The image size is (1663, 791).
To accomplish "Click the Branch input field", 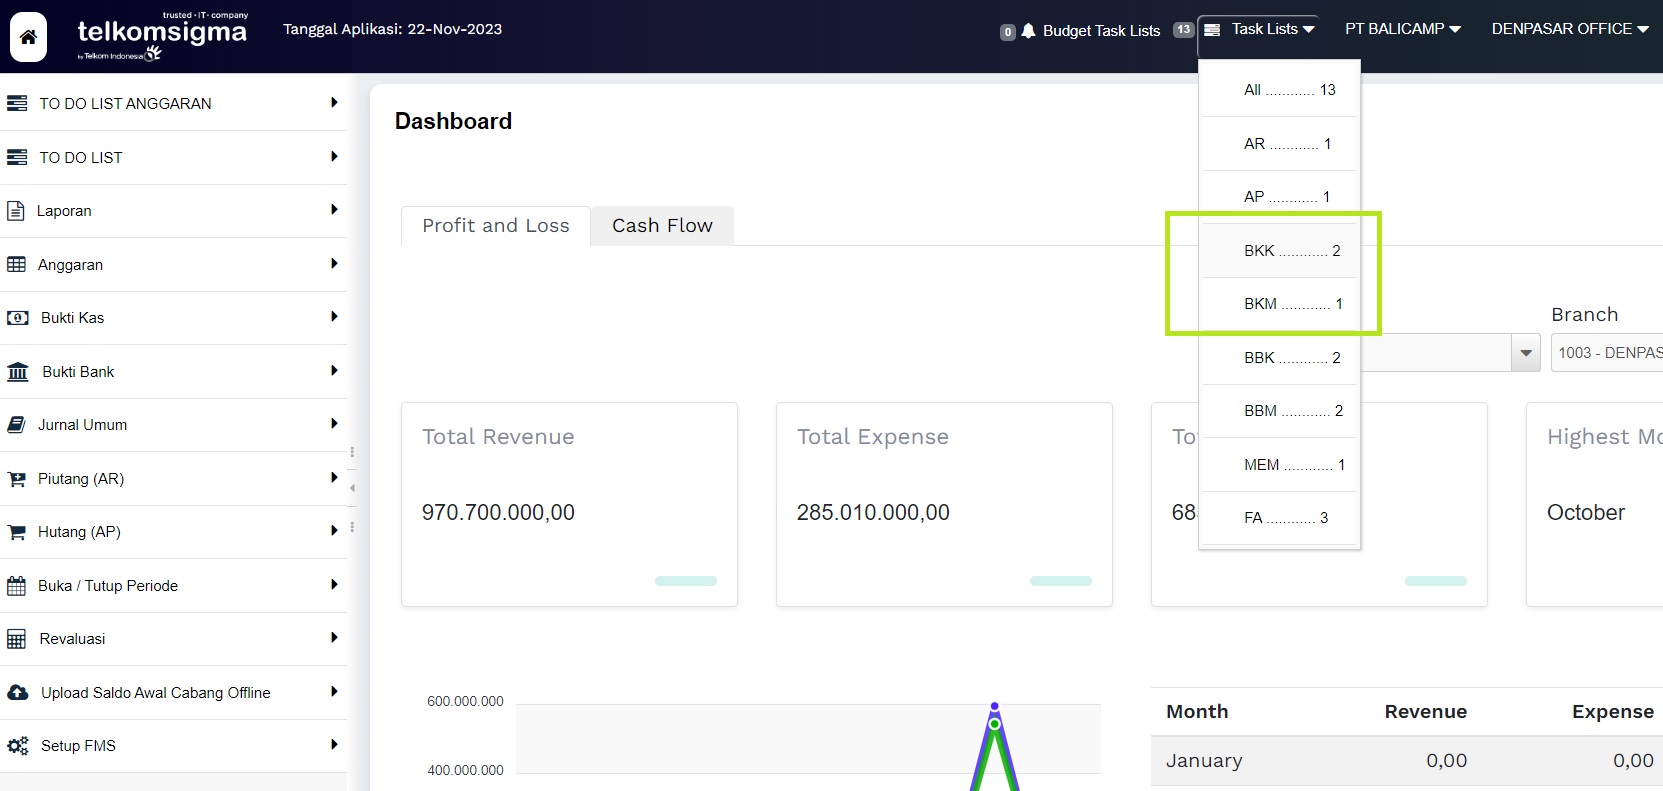I will [1606, 353].
